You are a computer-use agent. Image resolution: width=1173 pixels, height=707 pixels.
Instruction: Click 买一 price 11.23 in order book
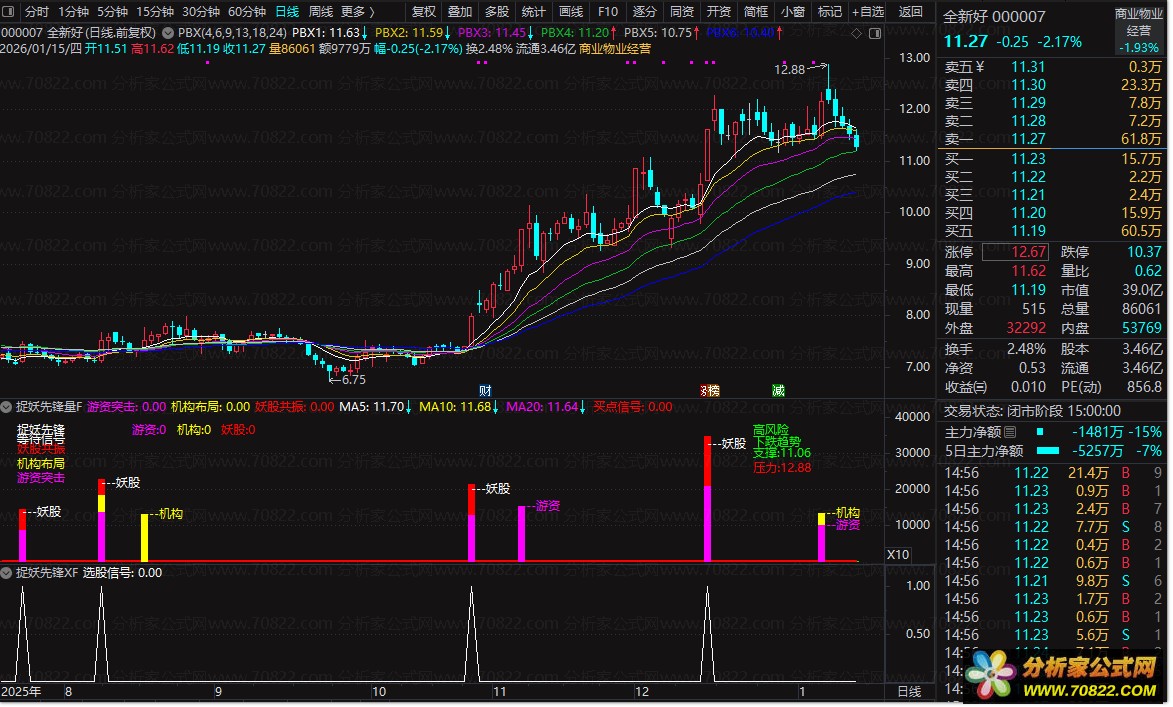[1028, 159]
